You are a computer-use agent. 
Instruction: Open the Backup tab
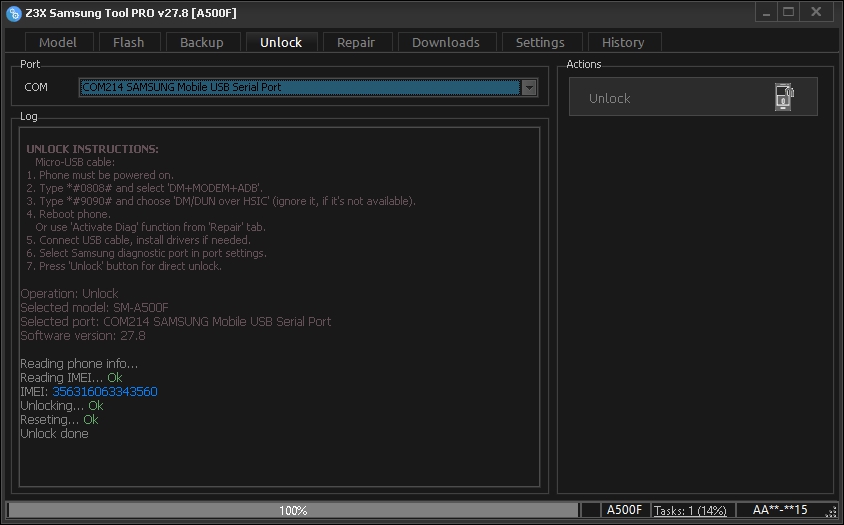click(202, 43)
